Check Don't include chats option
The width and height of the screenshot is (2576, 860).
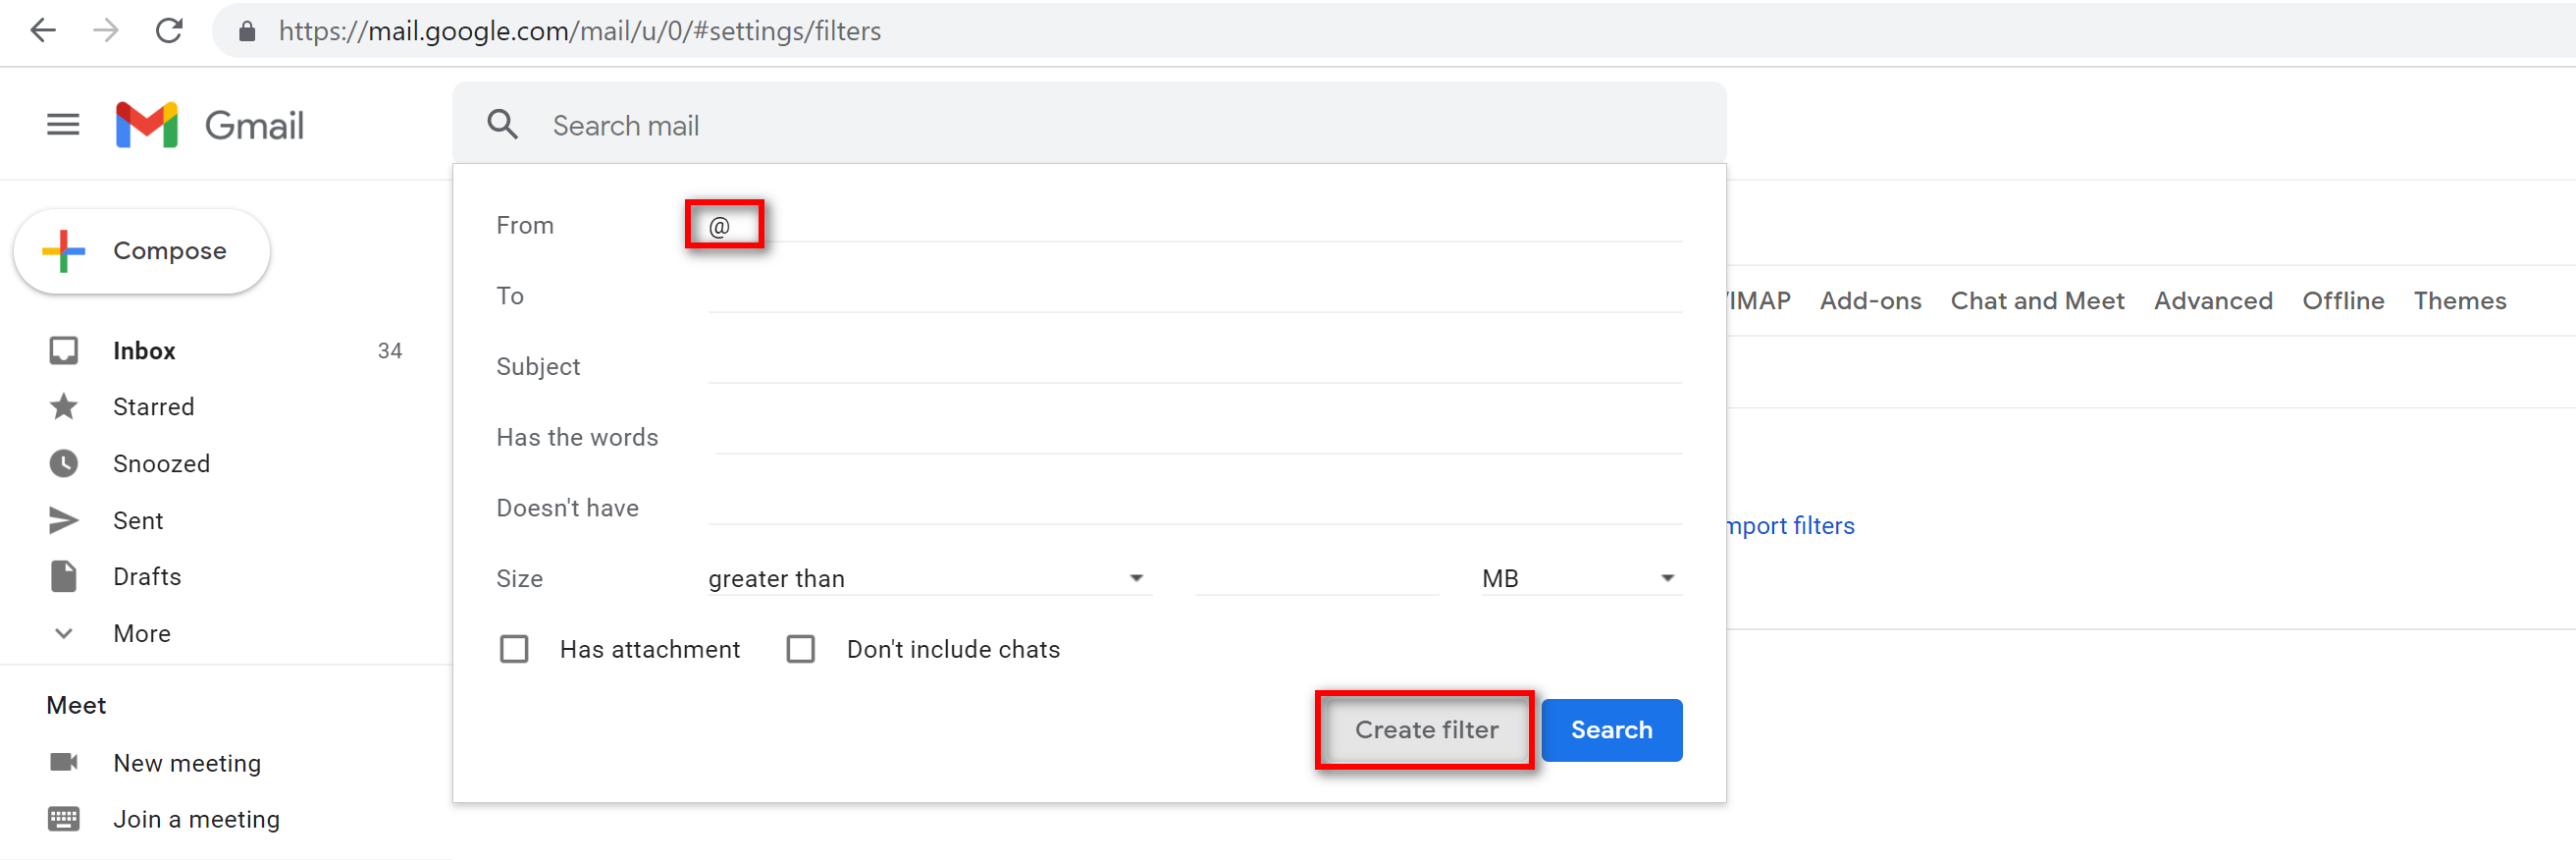pos(800,649)
